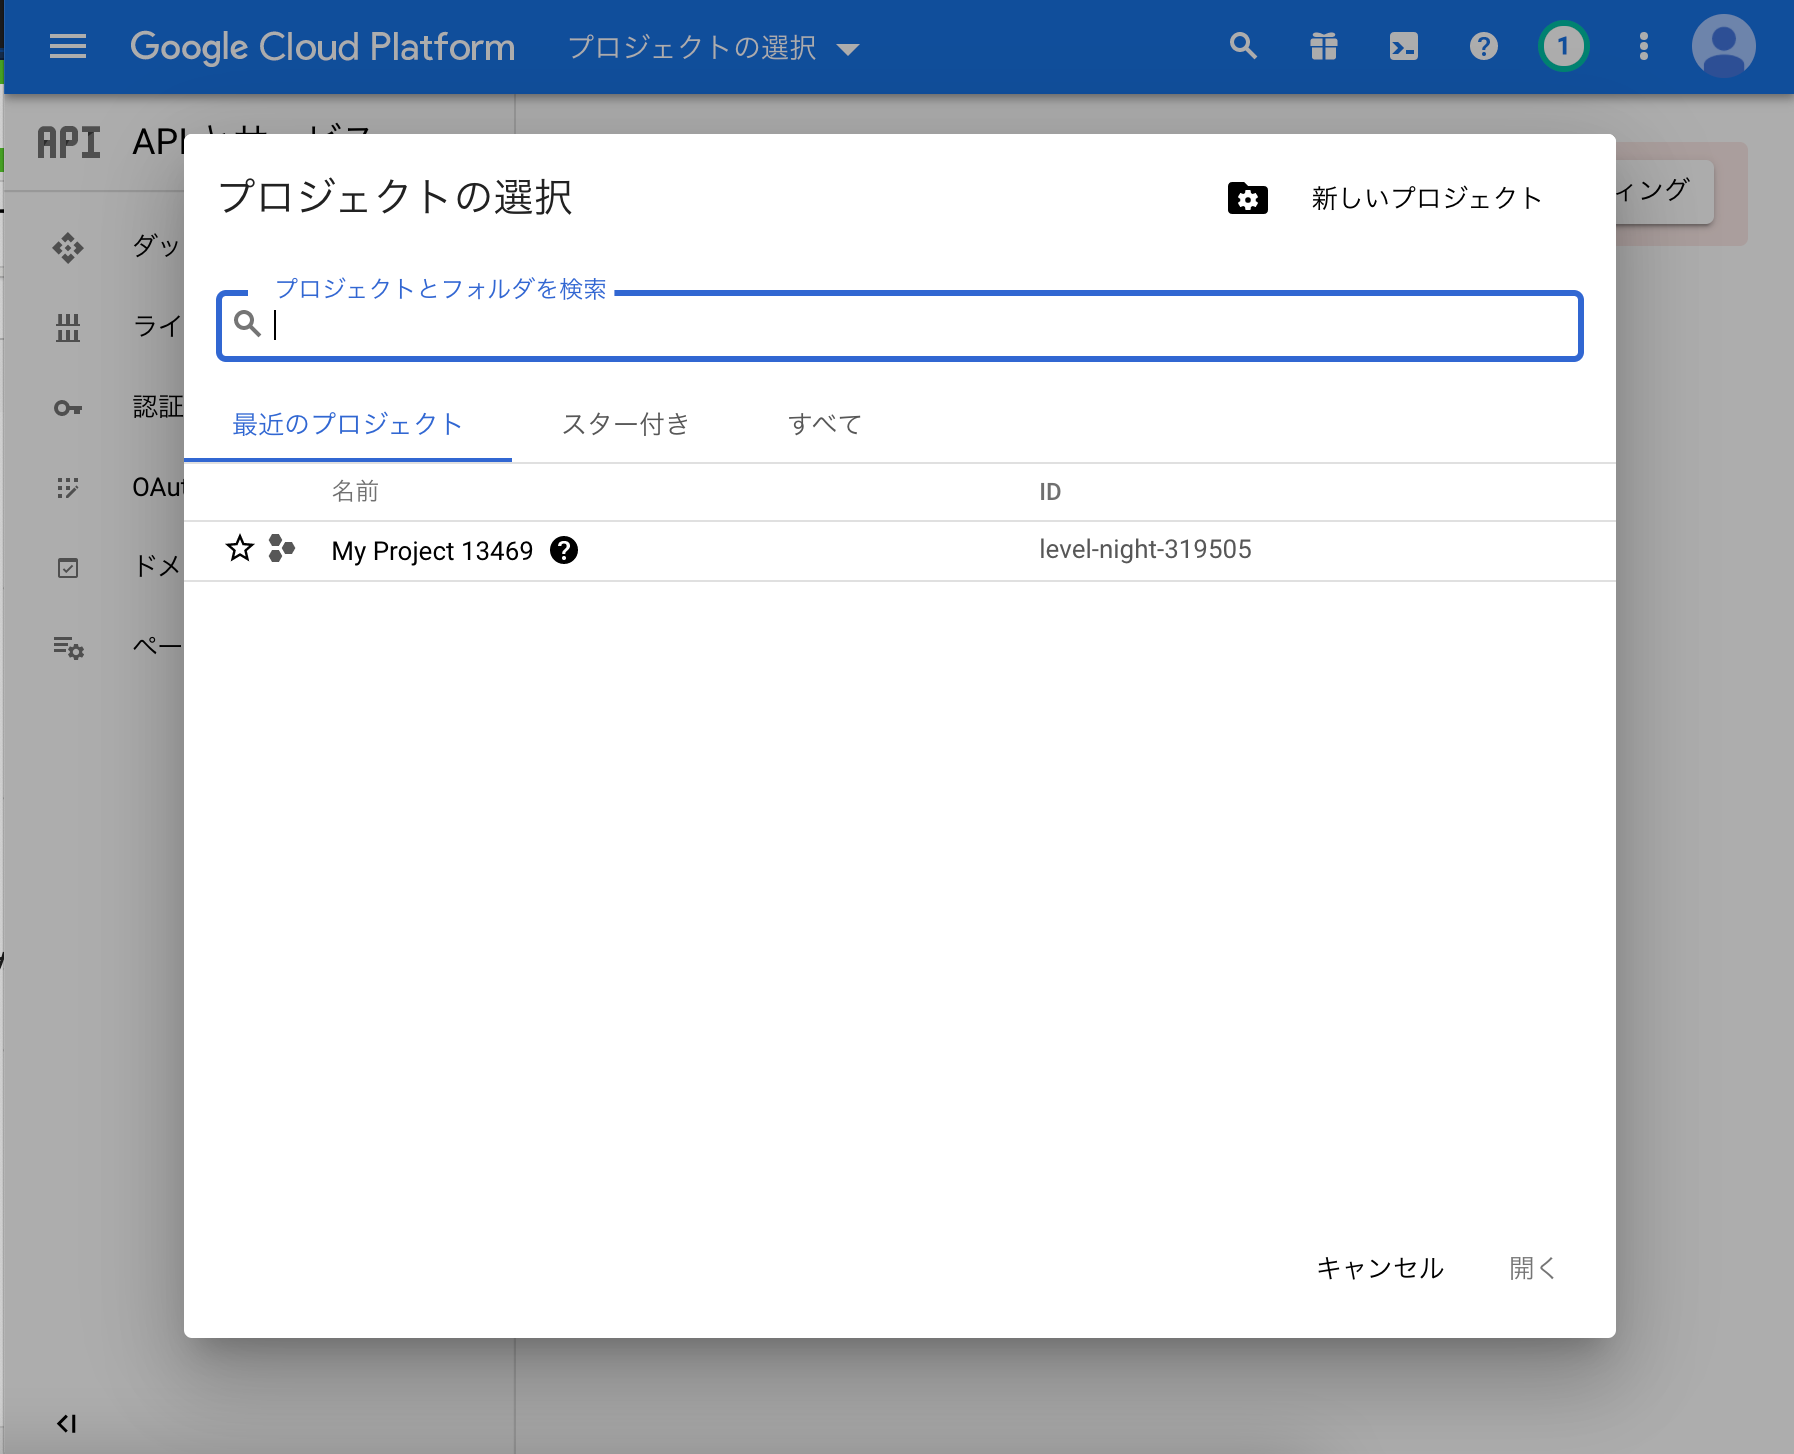Expand the プロジェクトの選択 dropdown arrow

tap(849, 48)
